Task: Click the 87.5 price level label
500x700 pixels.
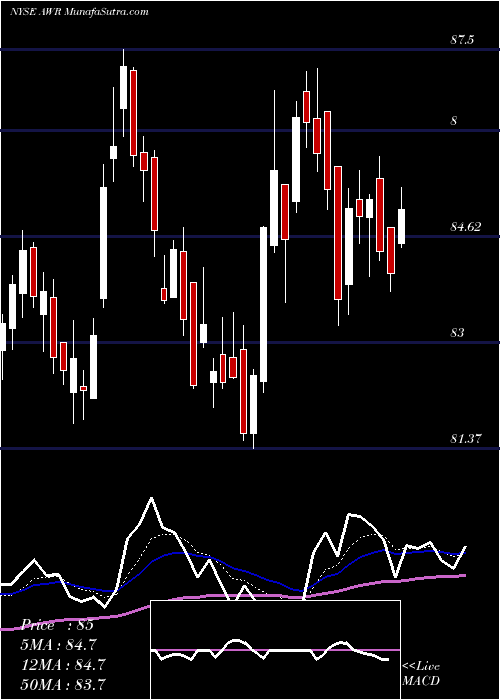Action: [462, 40]
